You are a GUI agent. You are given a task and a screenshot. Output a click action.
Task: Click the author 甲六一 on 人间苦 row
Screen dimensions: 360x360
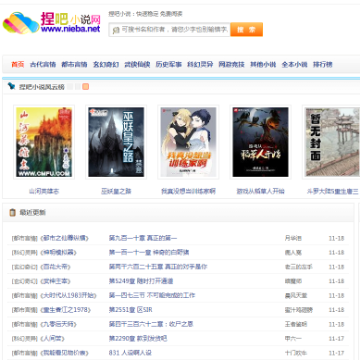point(293,339)
